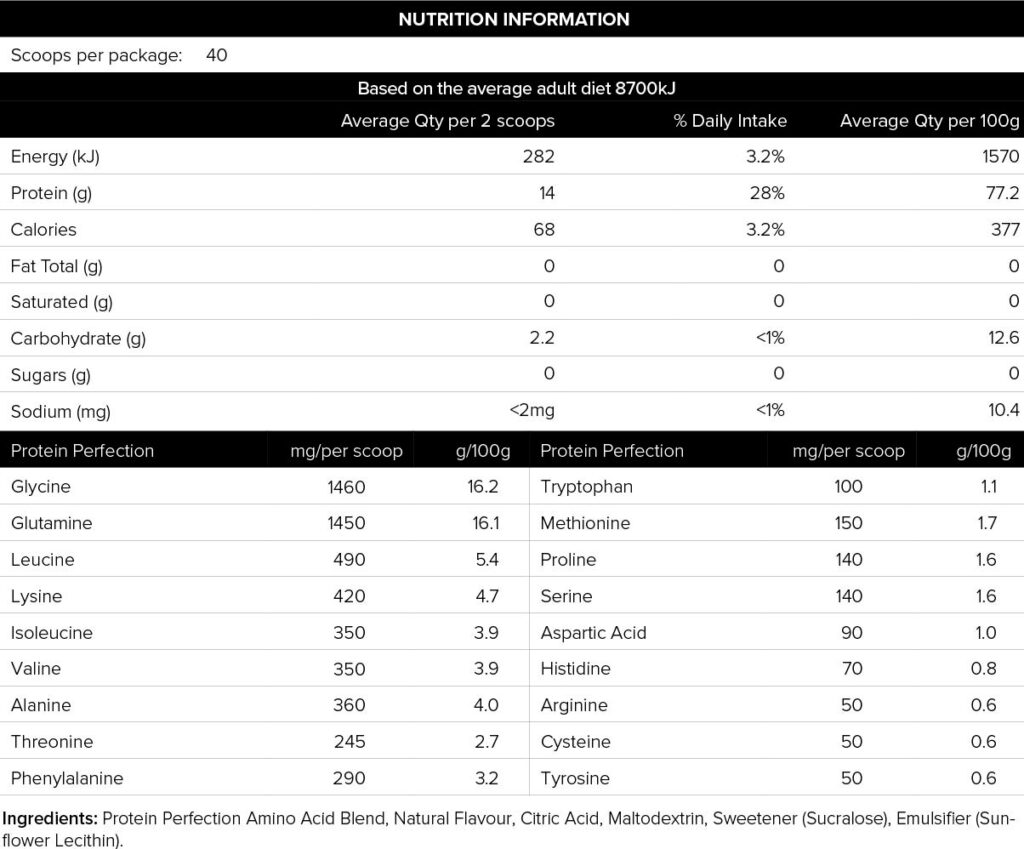Screen dimensions: 1024x849
Task: Click the Tryptophan row label
Action: pyautogui.click(x=586, y=487)
